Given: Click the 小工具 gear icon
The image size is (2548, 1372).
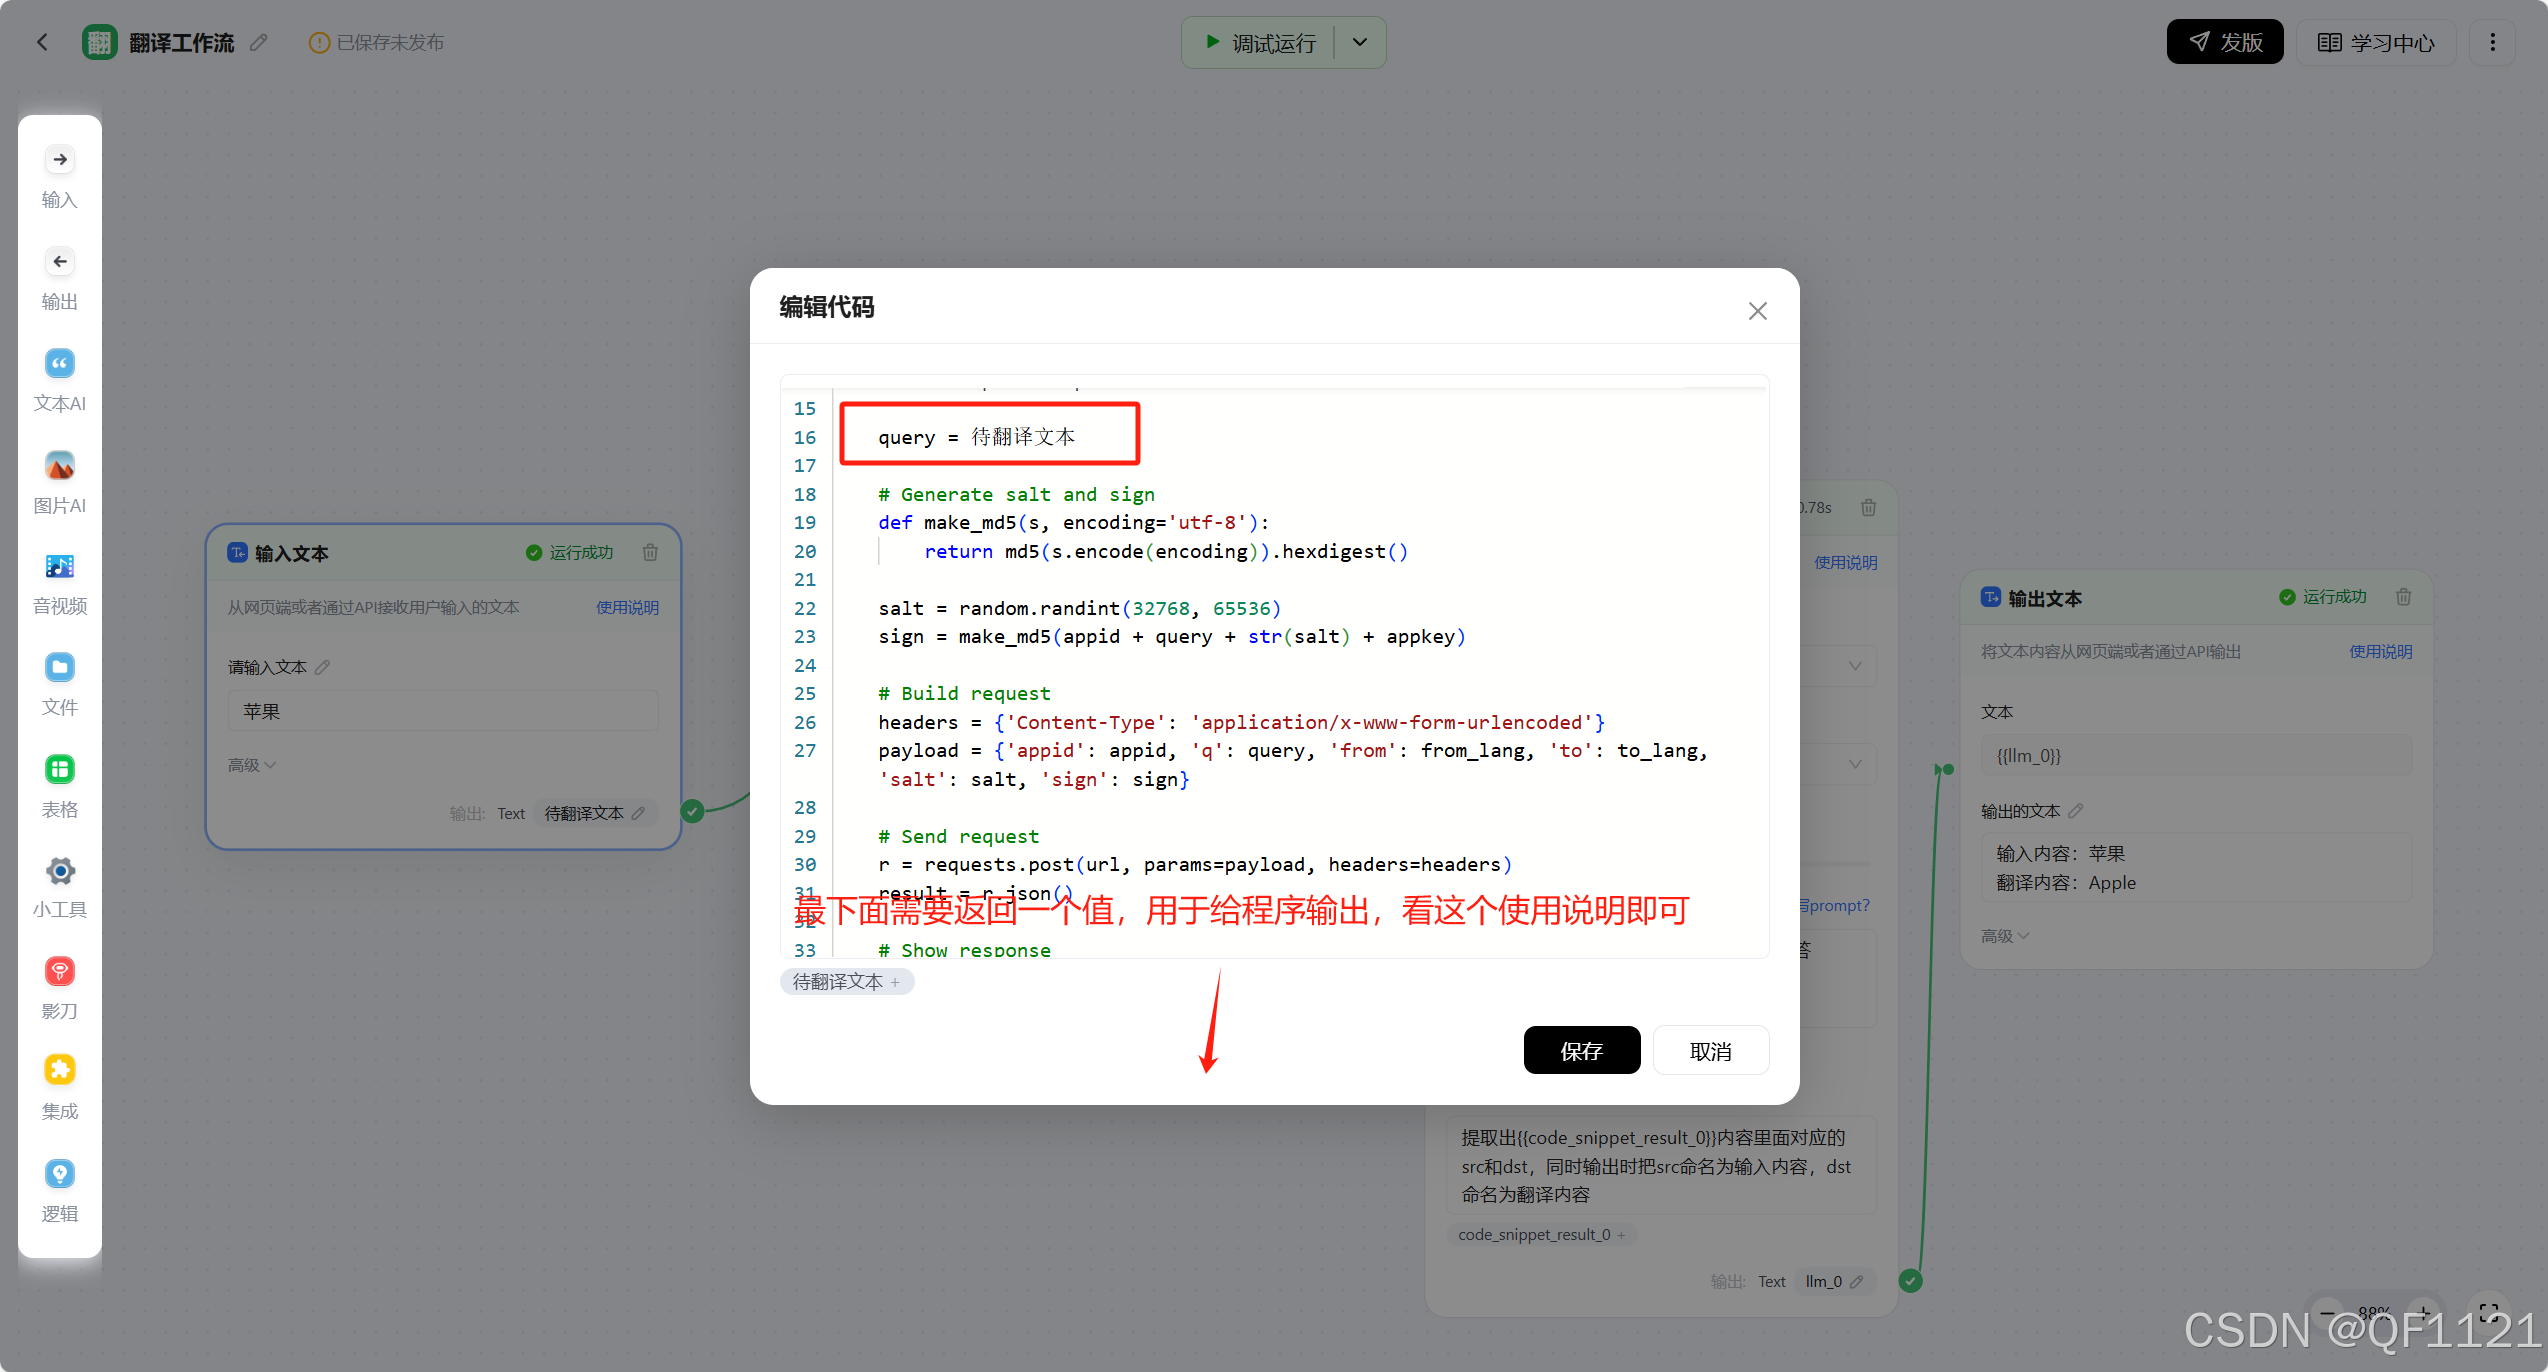Looking at the screenshot, I should coord(60,871).
